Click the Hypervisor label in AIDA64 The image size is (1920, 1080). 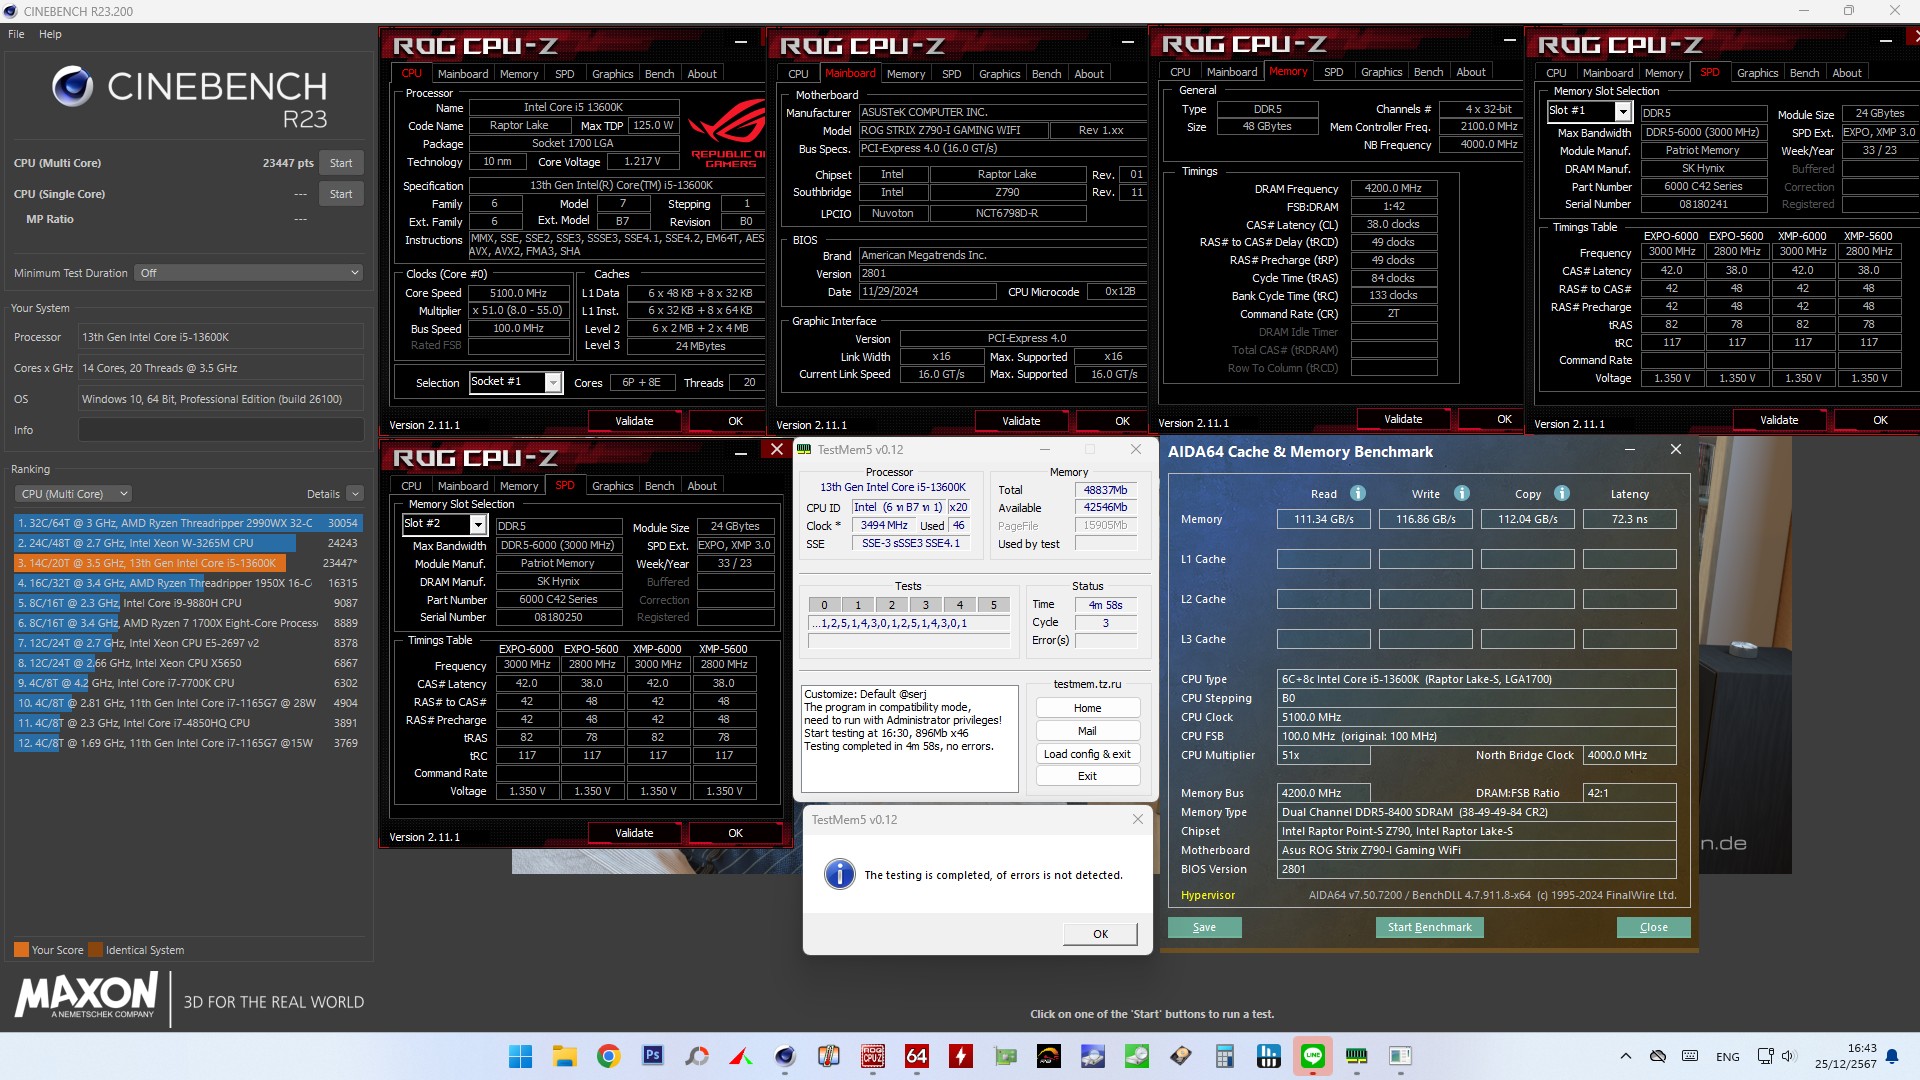1208,896
